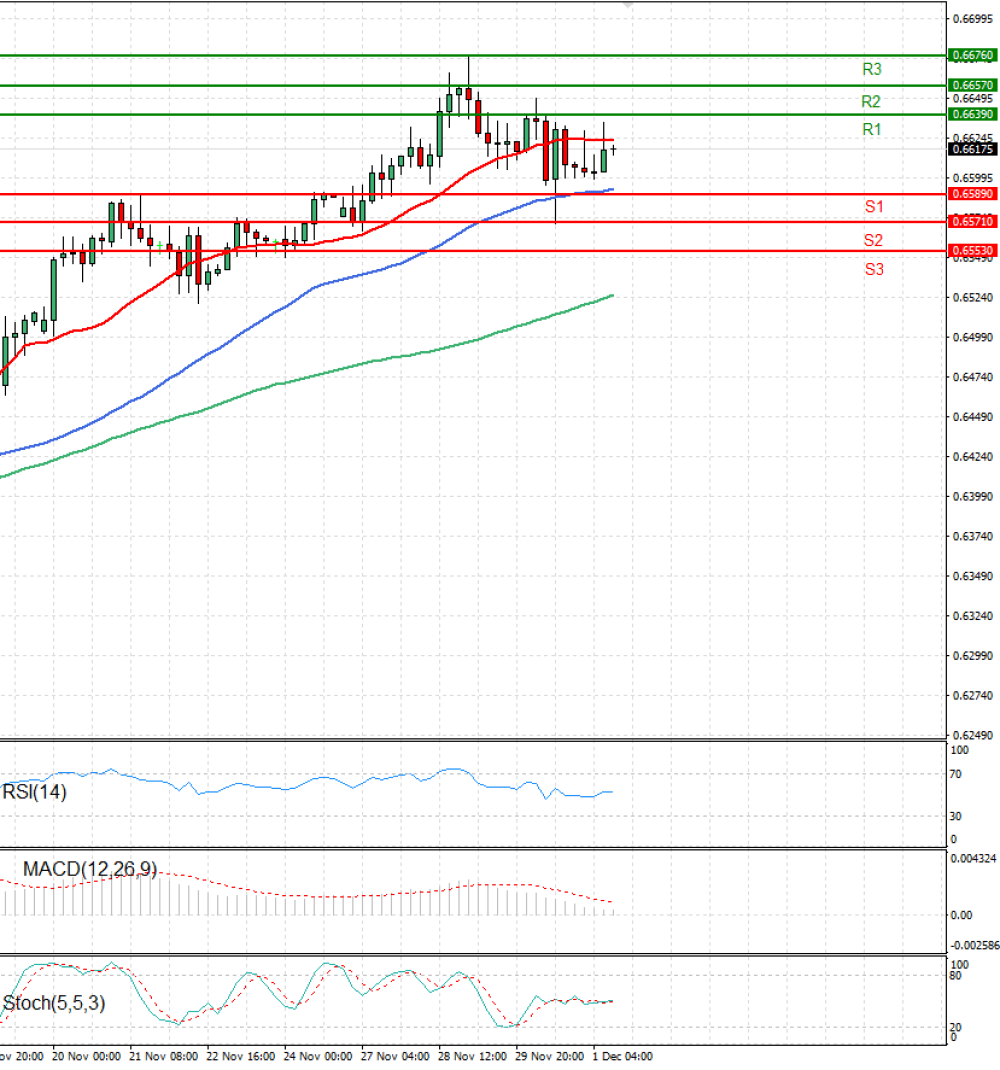Click the 28 Nov 12:00 time label
Screen dimensions: 1000x1070
click(472, 1056)
